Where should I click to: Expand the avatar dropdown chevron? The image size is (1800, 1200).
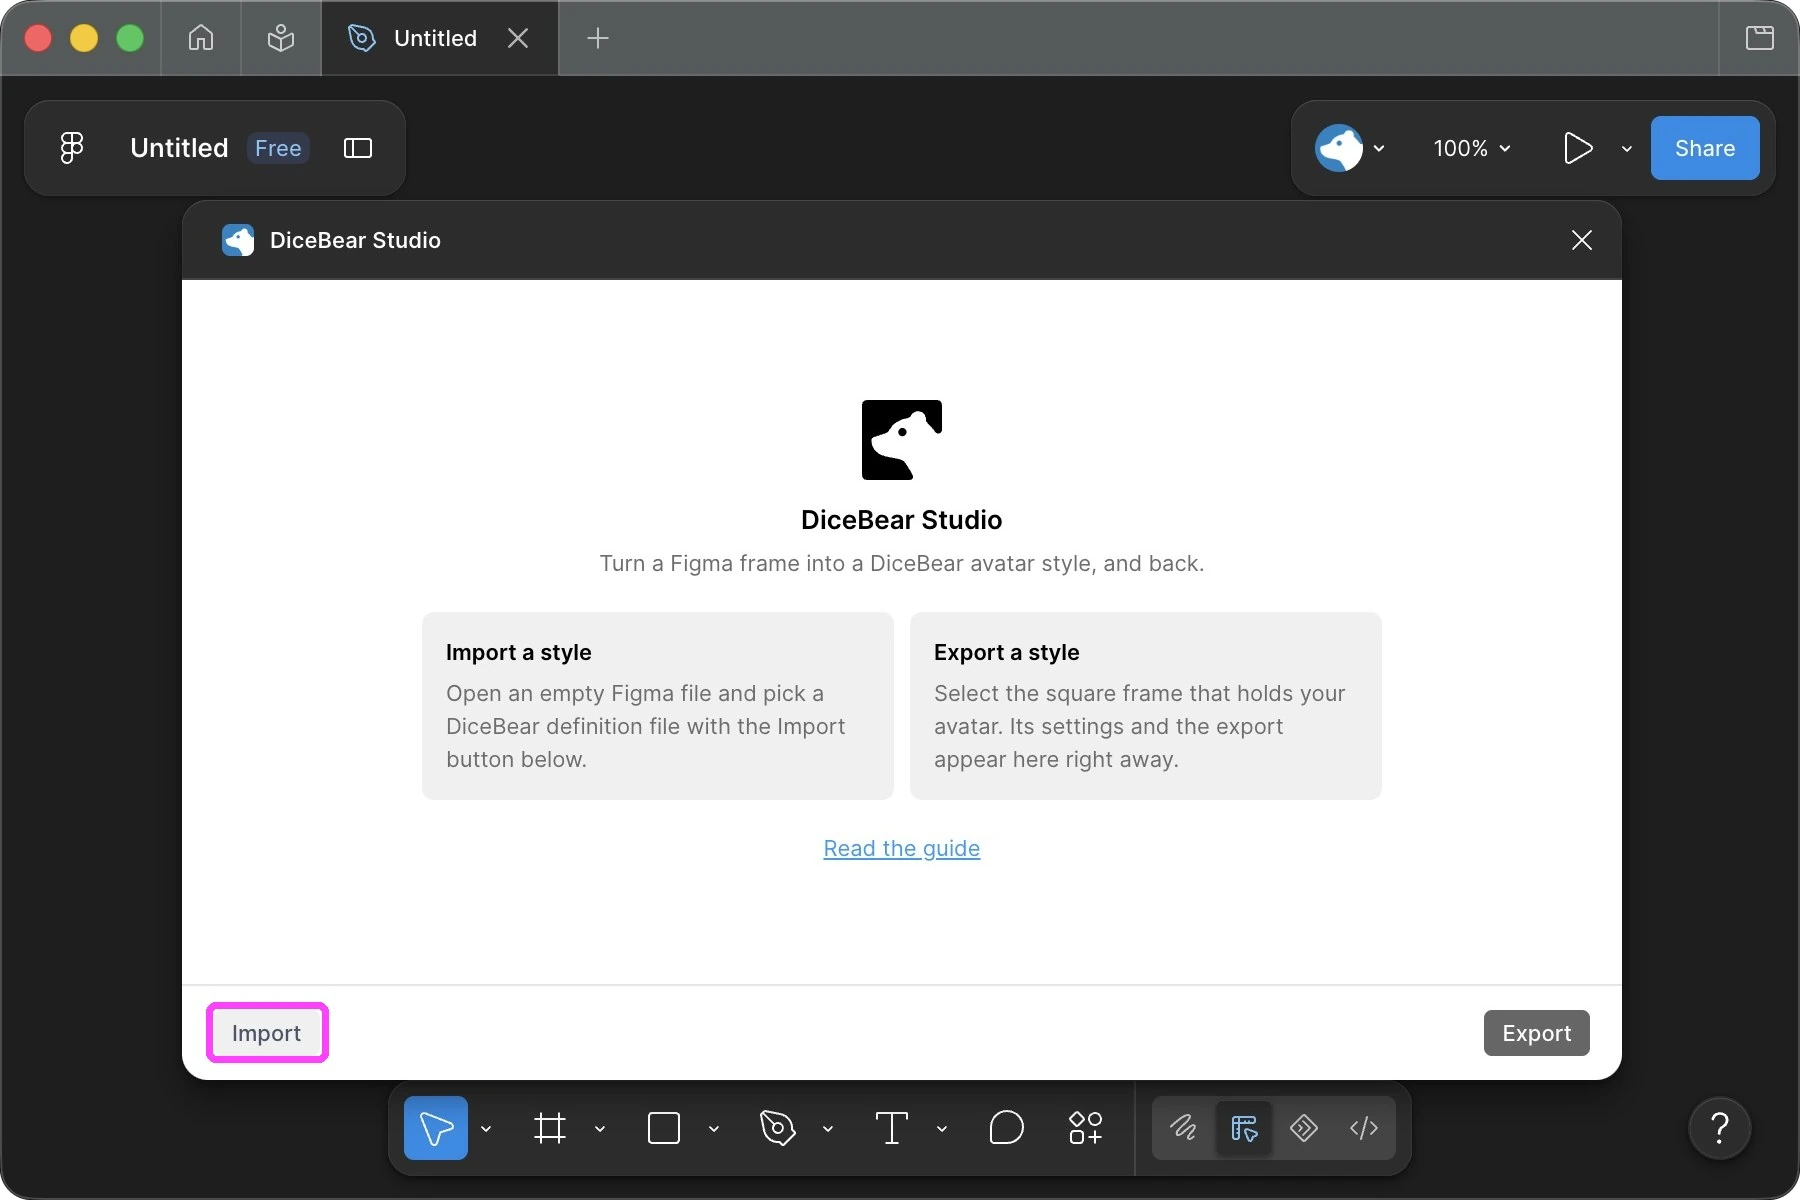[1379, 148]
